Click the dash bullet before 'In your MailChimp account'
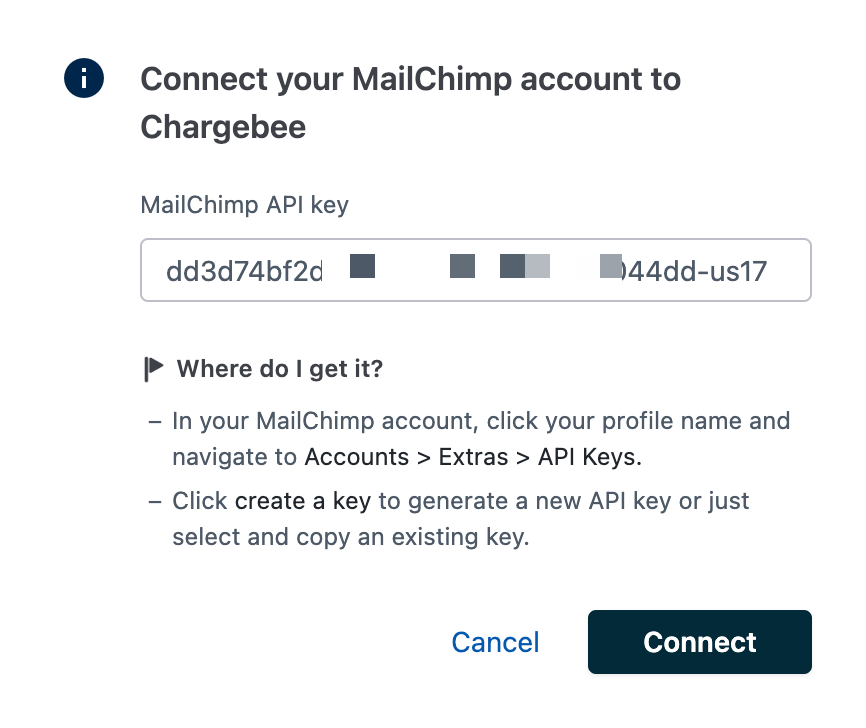This screenshot has width=866, height=728. (x=154, y=421)
